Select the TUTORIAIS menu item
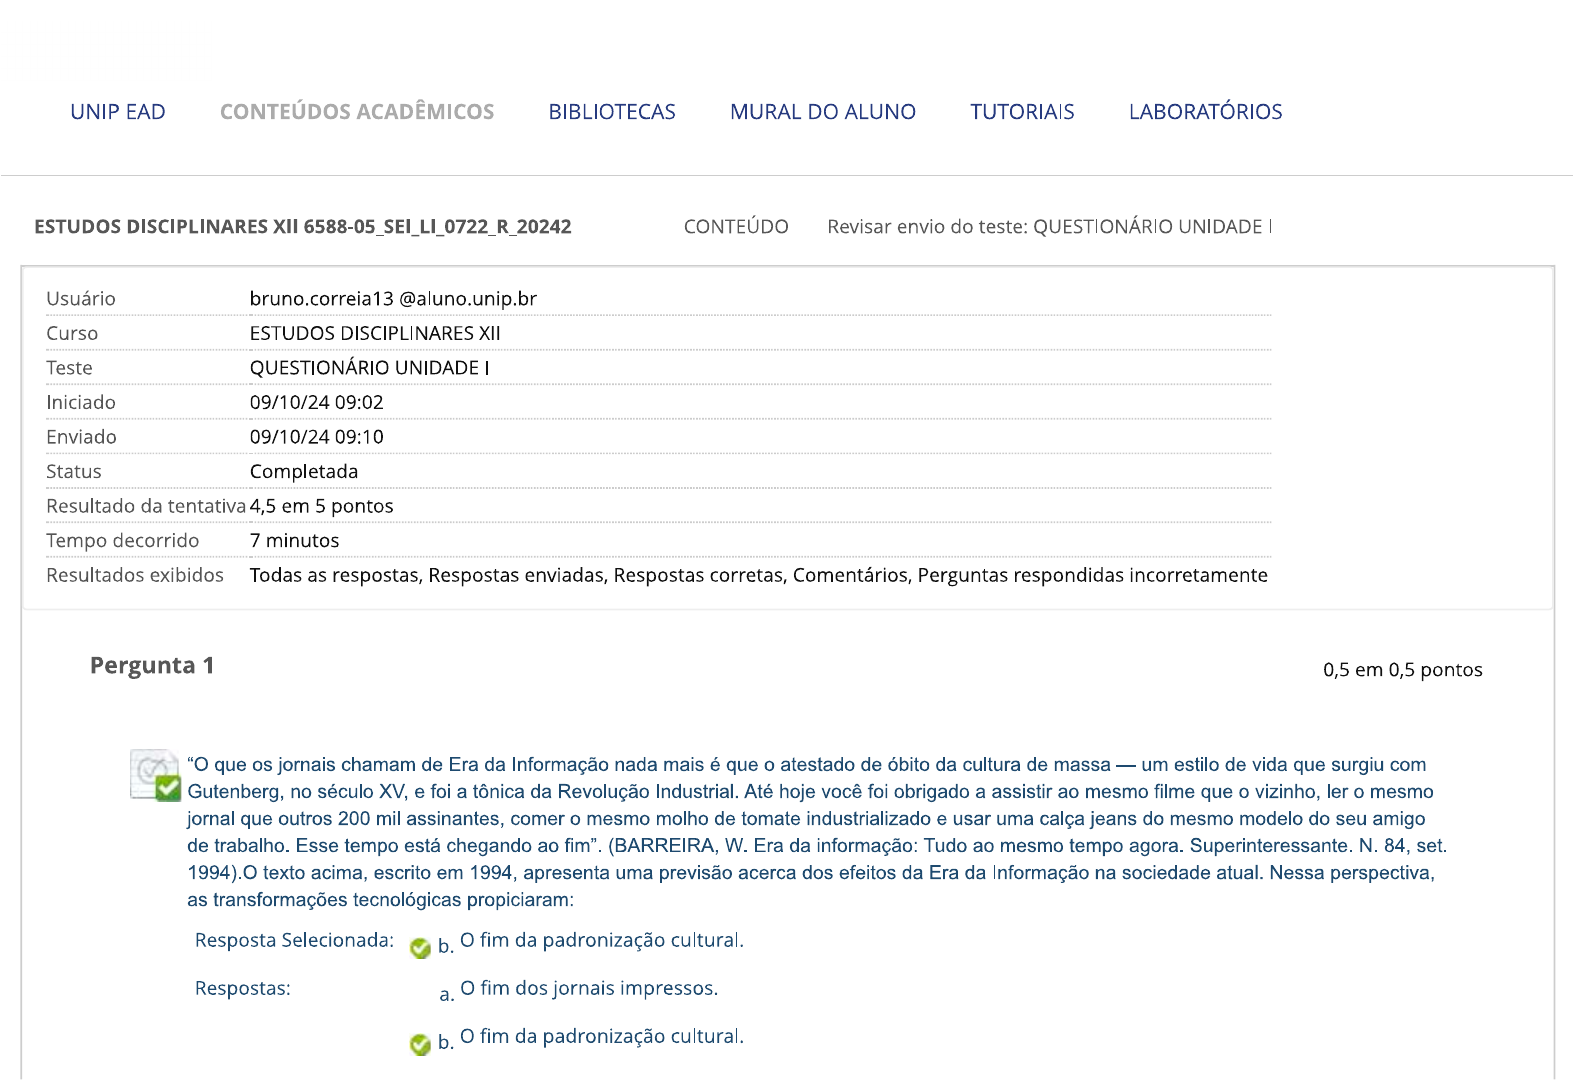The image size is (1573, 1080). [1022, 112]
